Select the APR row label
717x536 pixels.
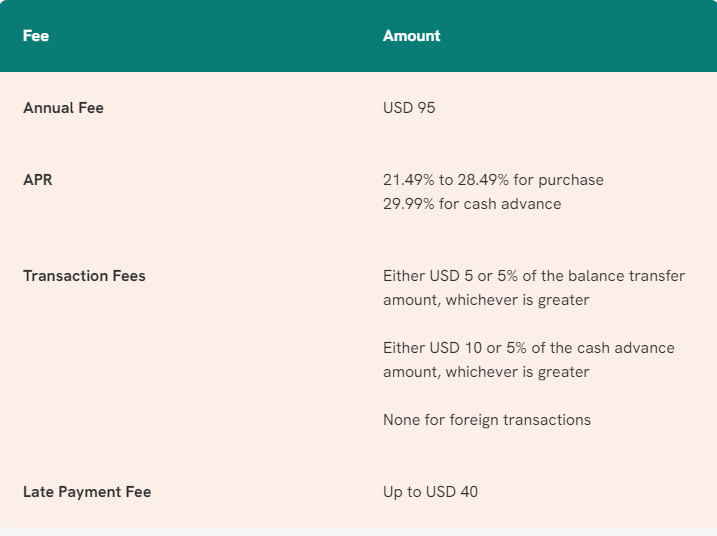(38, 180)
